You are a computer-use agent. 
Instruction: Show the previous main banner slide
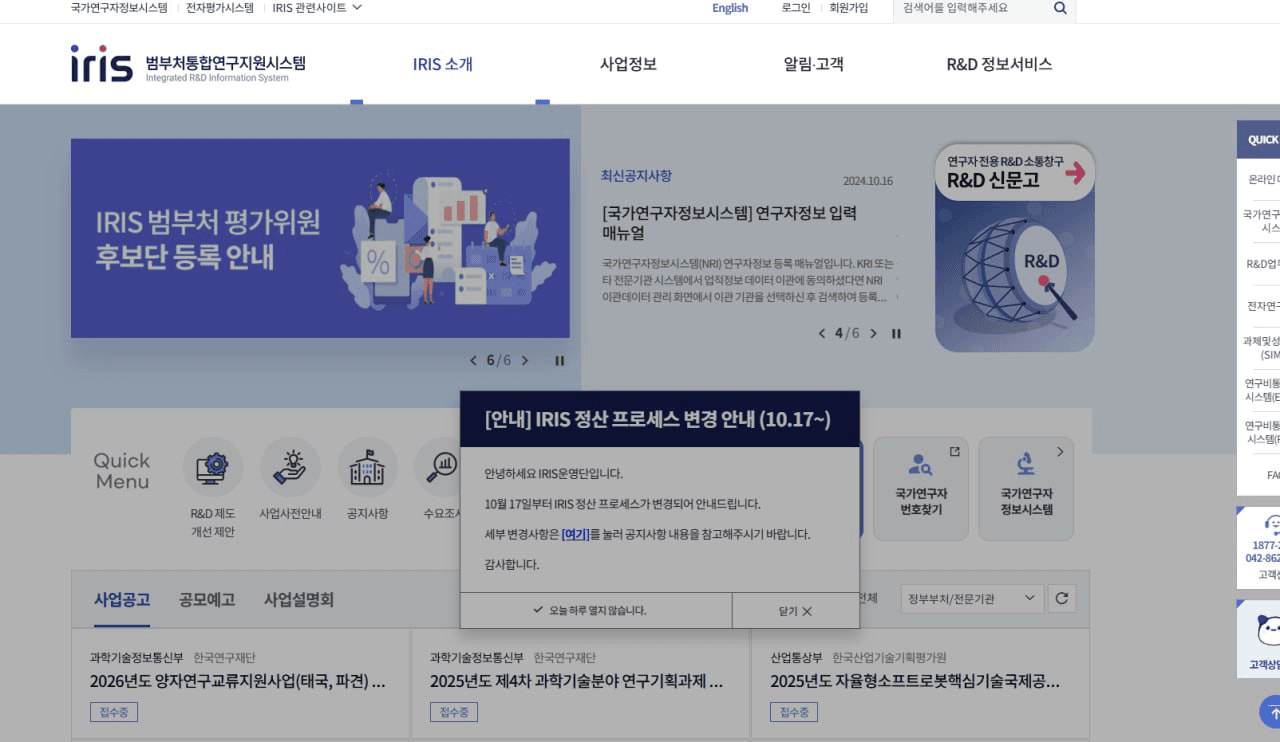coord(474,361)
